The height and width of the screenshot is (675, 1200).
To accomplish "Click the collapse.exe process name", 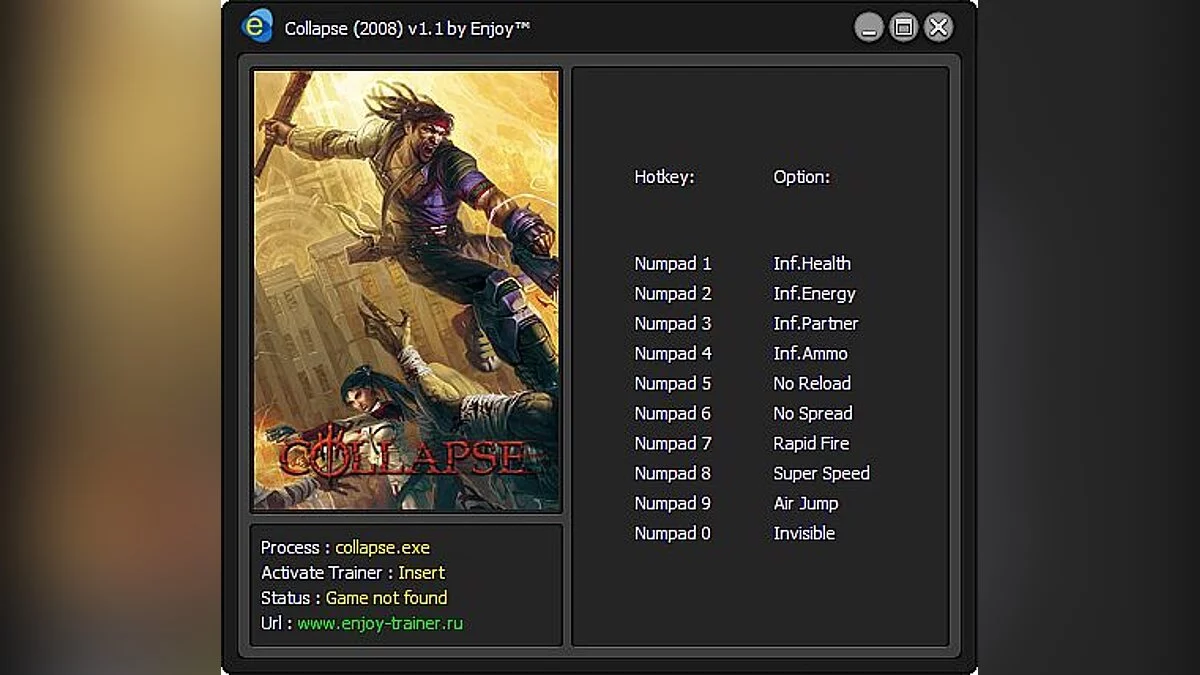I will (x=383, y=547).
